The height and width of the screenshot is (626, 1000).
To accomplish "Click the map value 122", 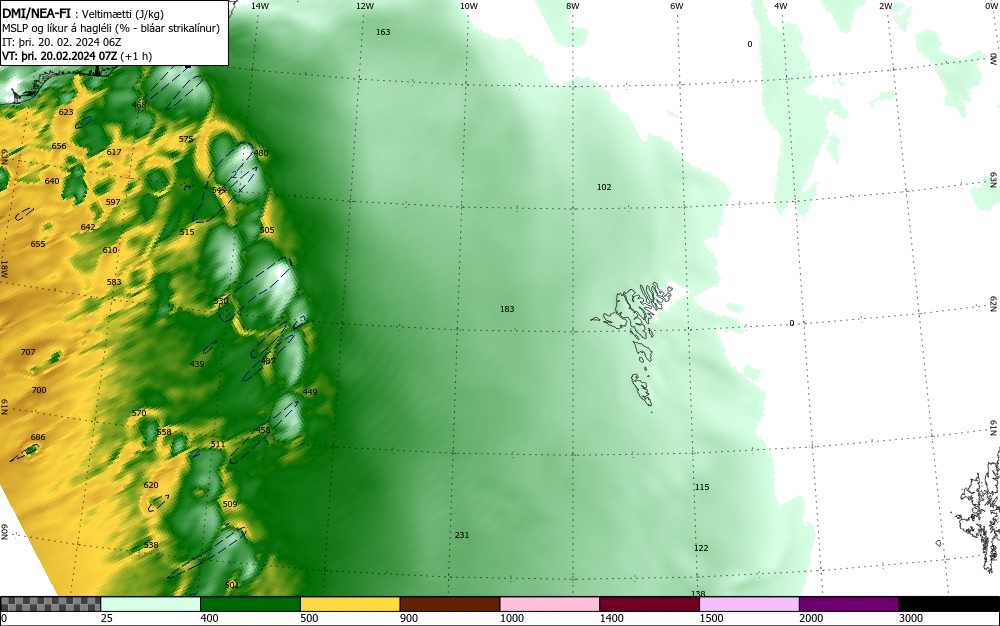I will coord(701,548).
